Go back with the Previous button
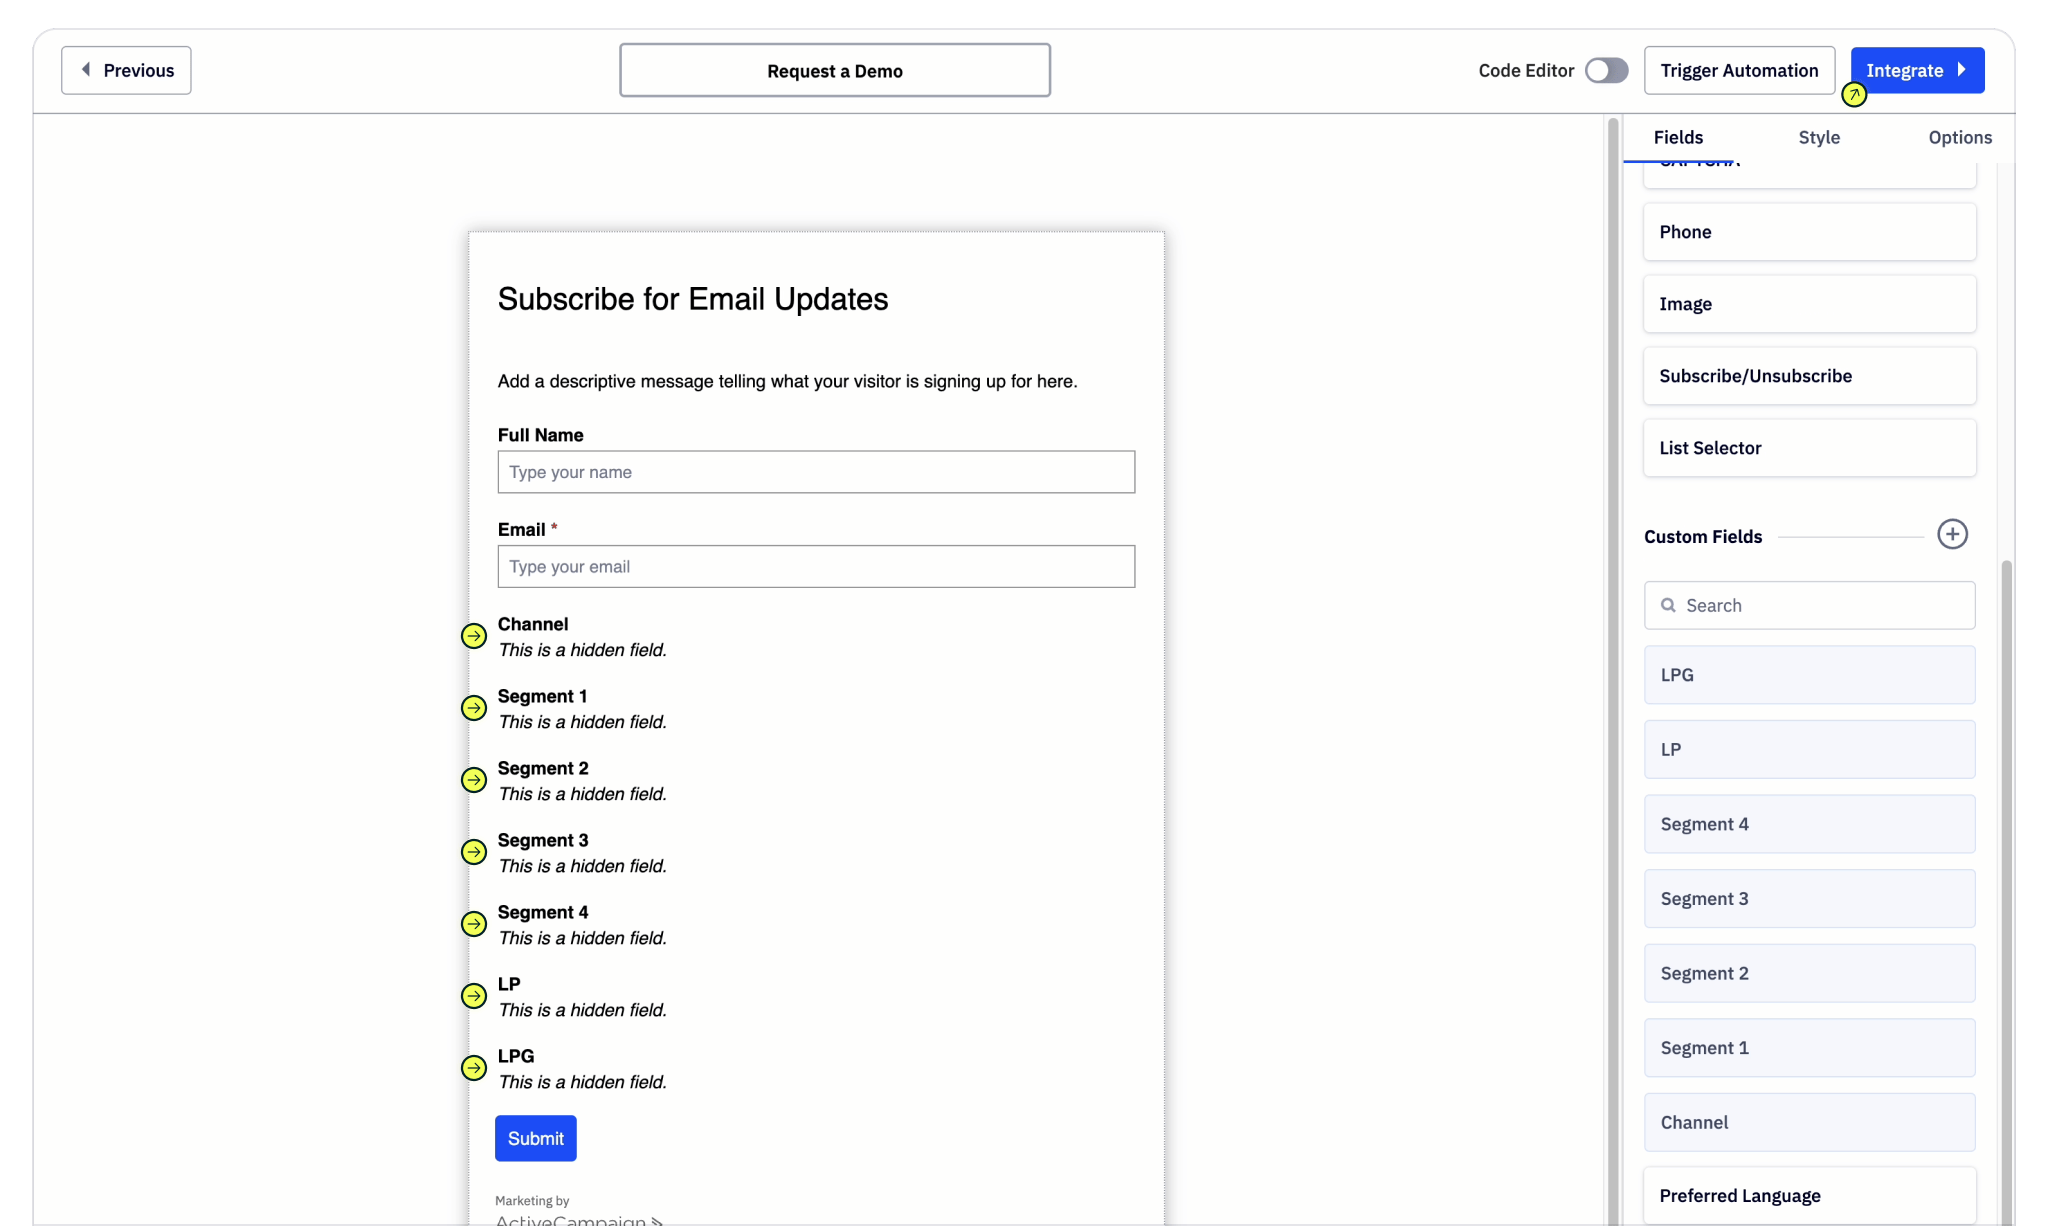This screenshot has height=1226, width=2048. [x=126, y=70]
